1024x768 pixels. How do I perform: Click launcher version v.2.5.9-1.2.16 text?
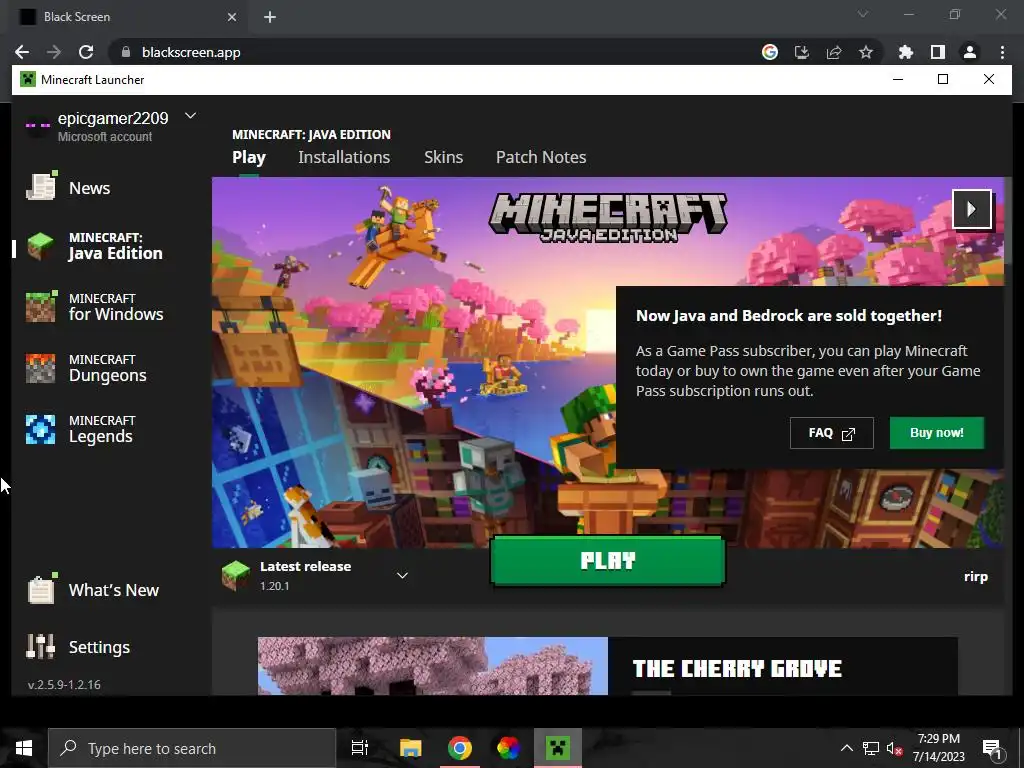tap(64, 684)
